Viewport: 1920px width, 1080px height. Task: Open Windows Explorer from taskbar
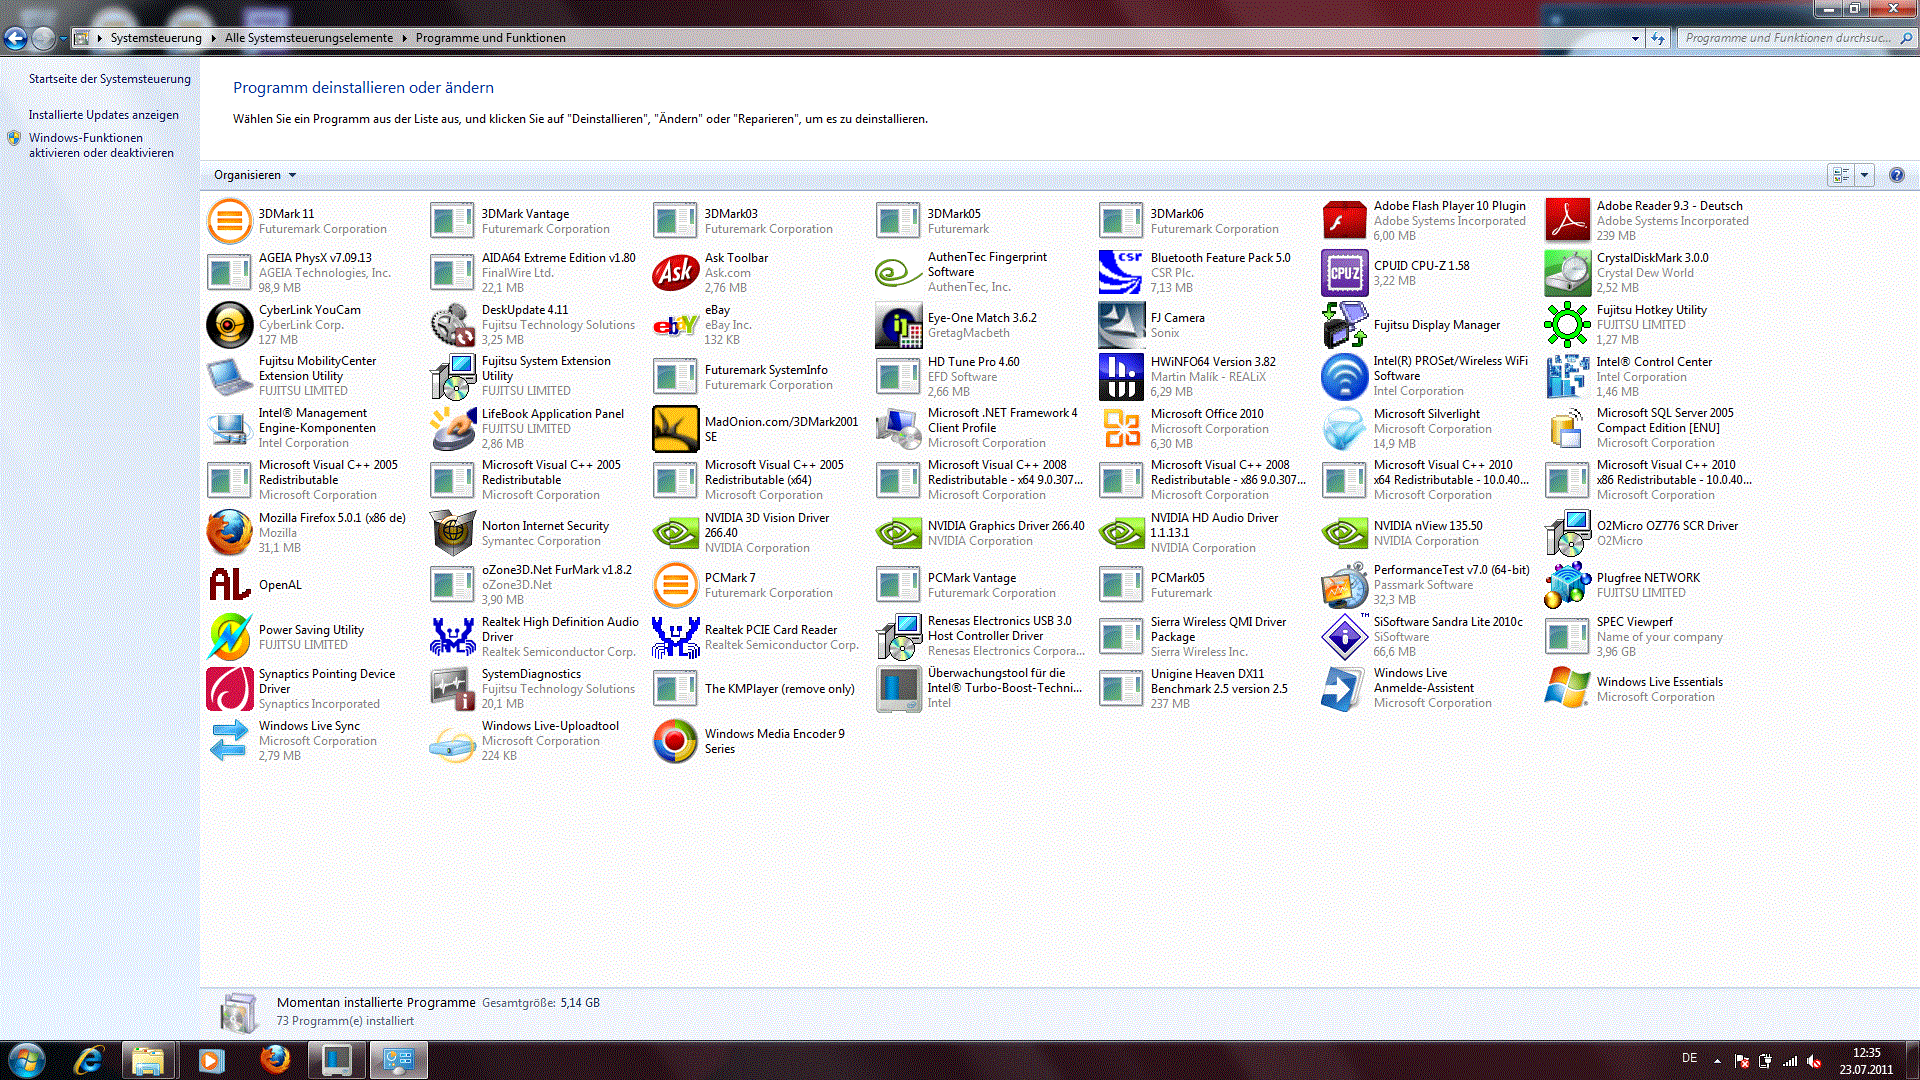point(149,1060)
